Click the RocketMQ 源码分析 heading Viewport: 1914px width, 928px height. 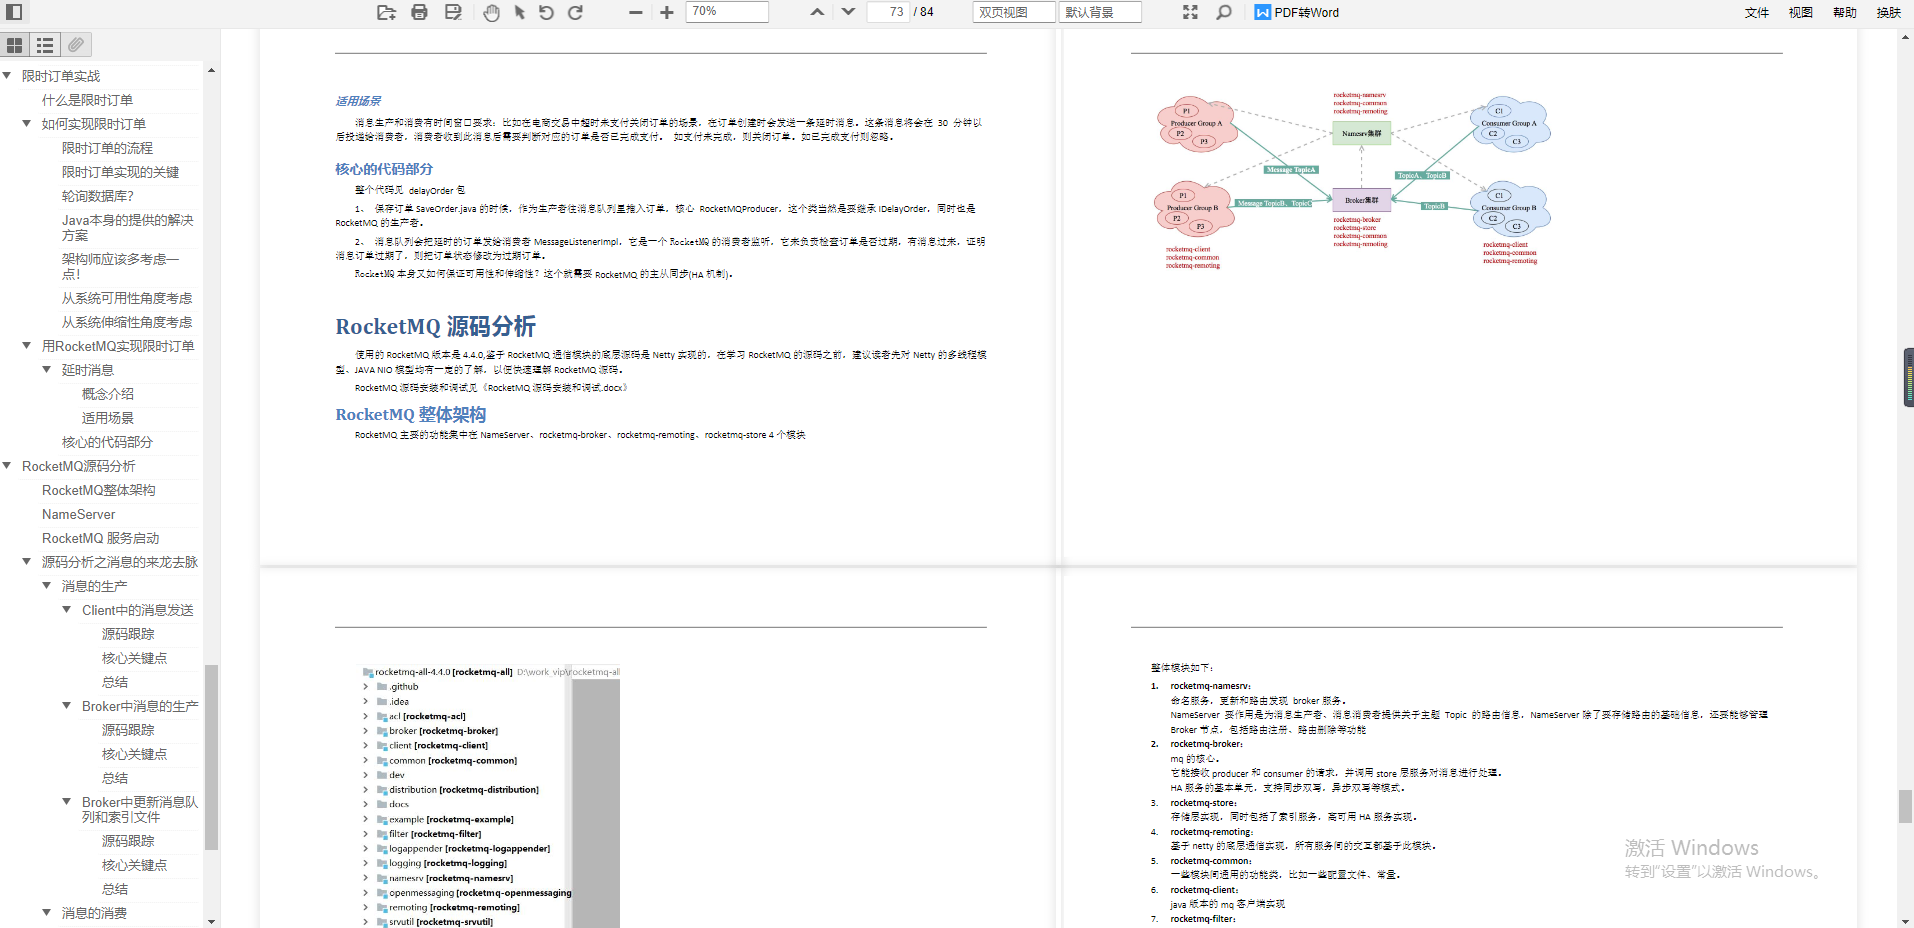[435, 326]
